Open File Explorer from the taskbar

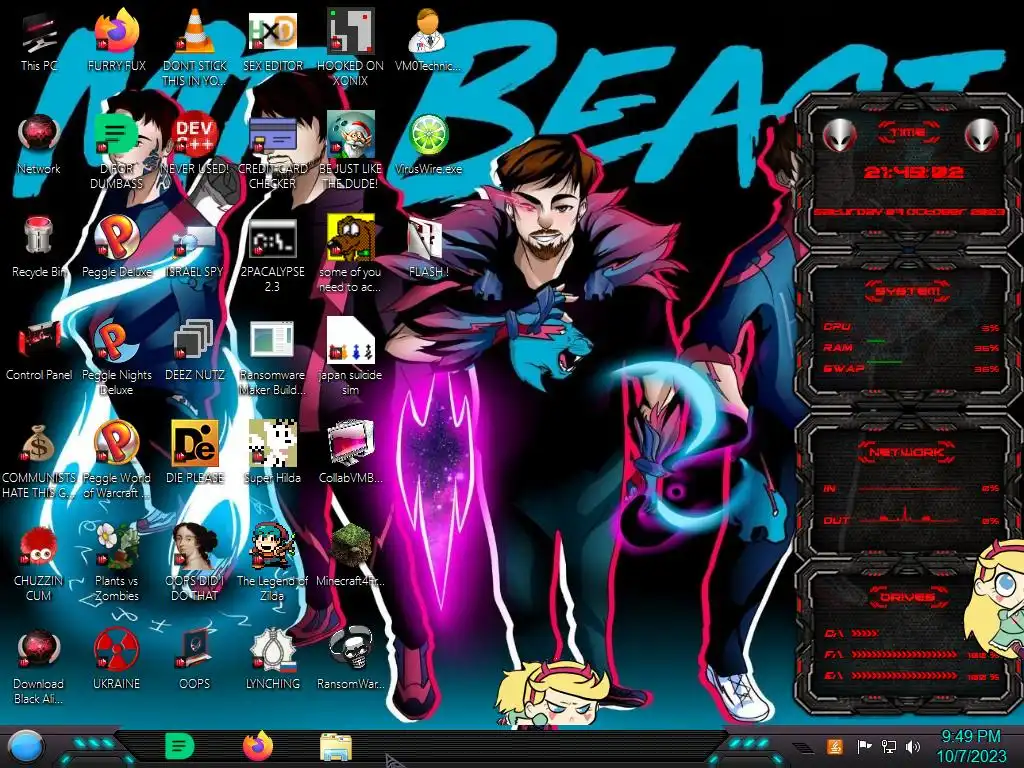(336, 748)
